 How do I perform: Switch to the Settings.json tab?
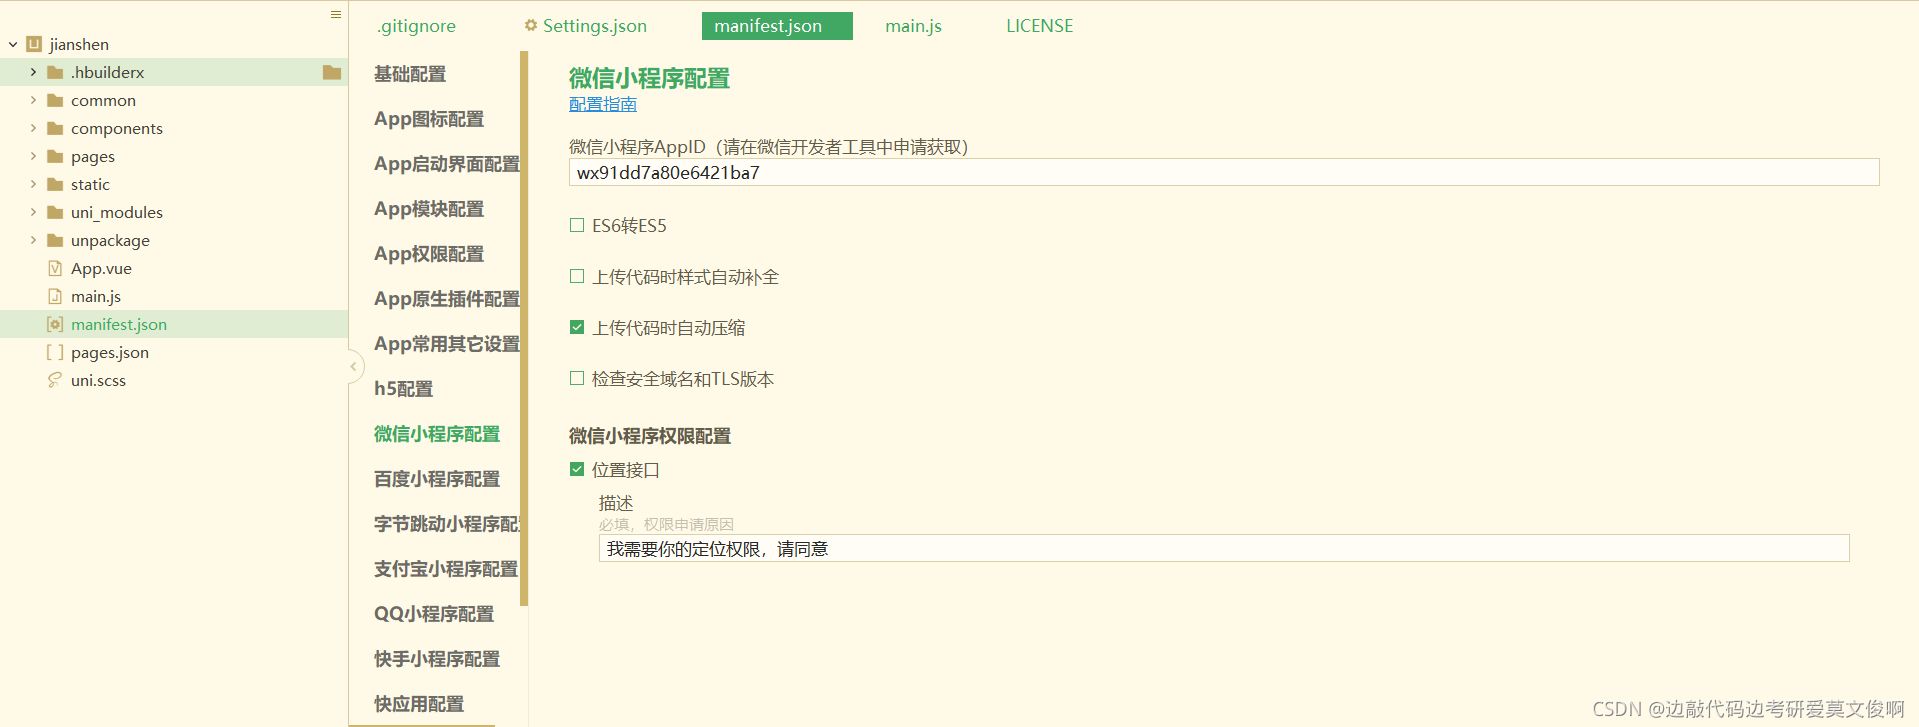pyautogui.click(x=586, y=26)
